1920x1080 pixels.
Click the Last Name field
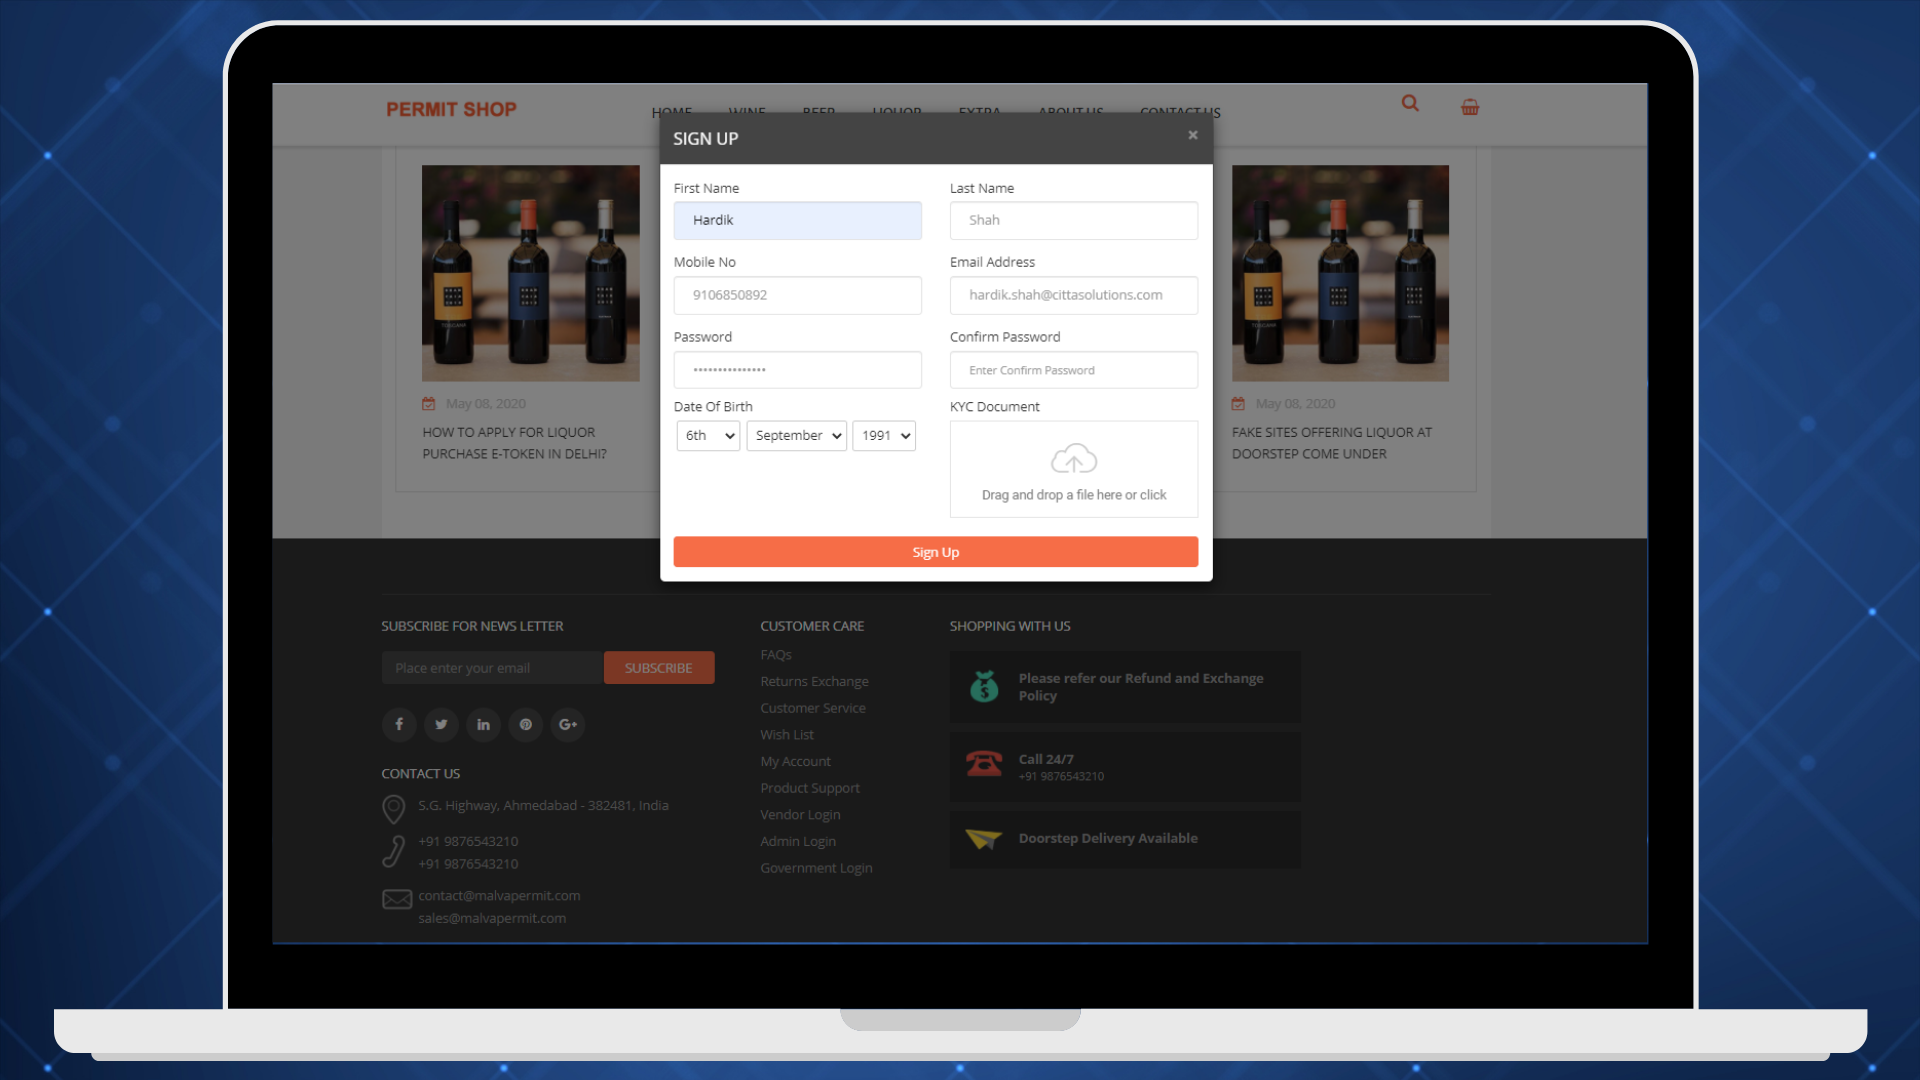(x=1074, y=221)
